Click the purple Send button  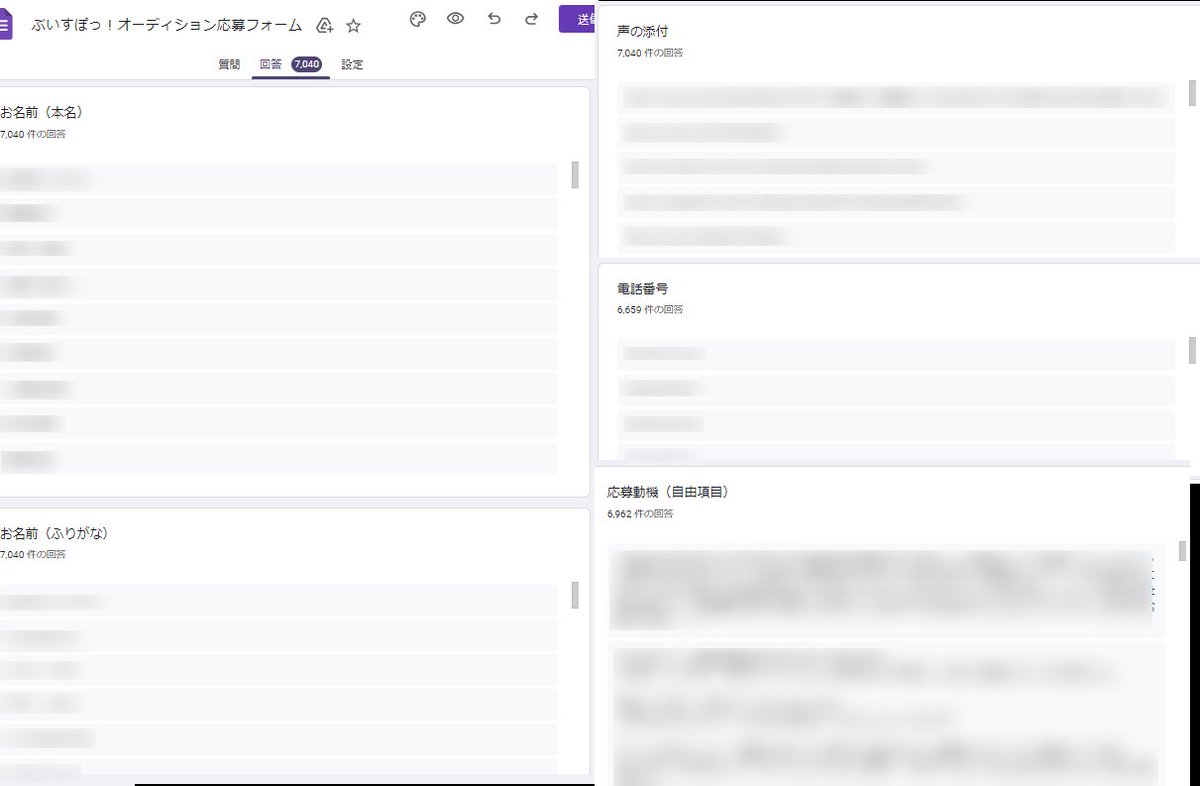576,19
